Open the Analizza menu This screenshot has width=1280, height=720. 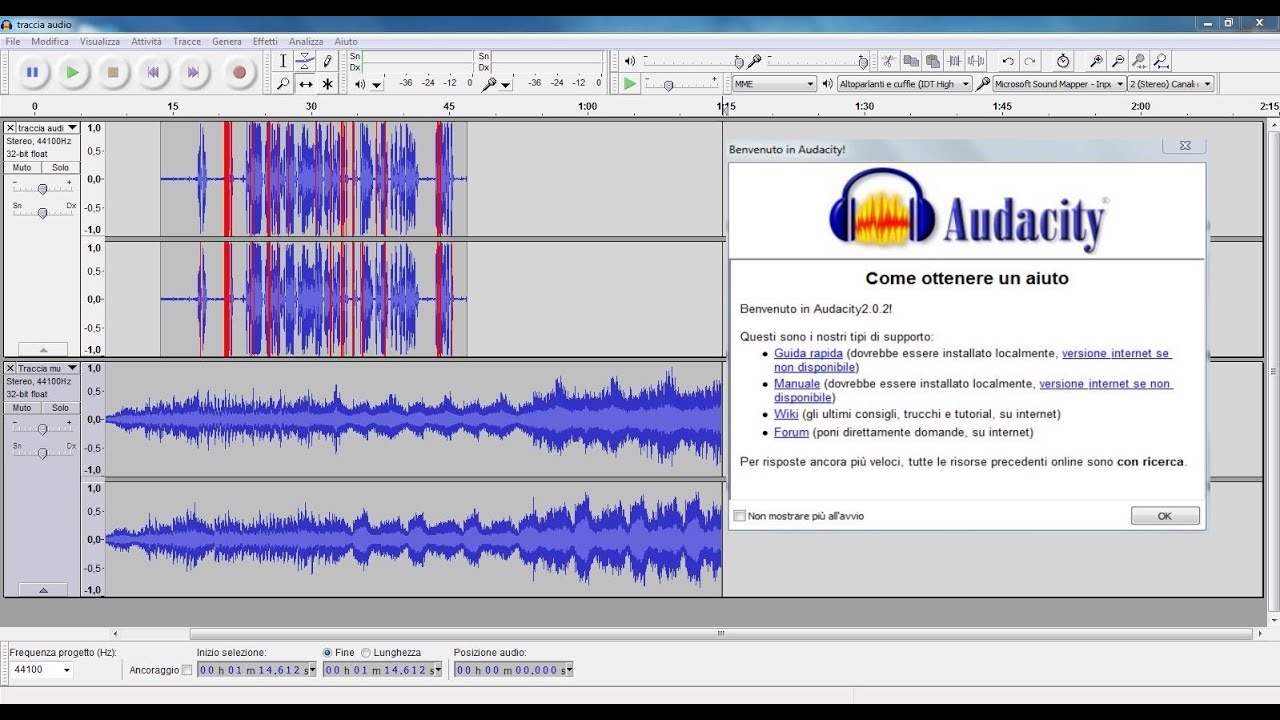[306, 41]
